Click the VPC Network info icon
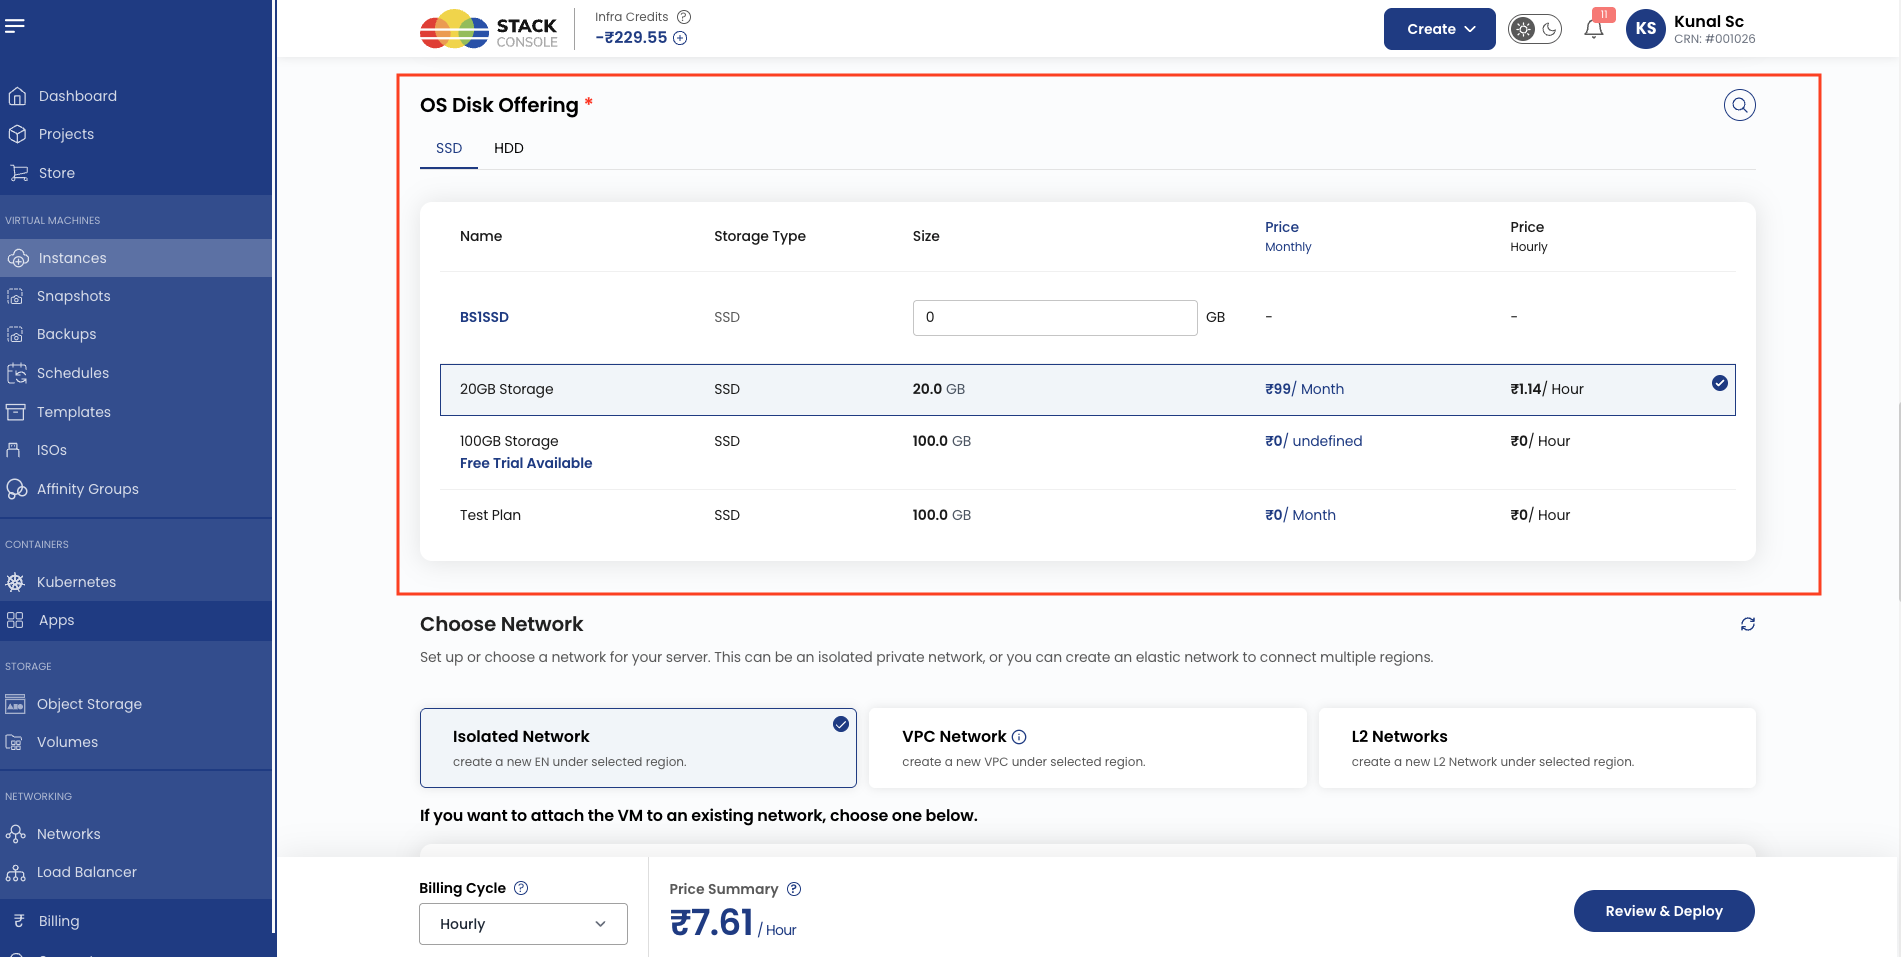 (1019, 737)
